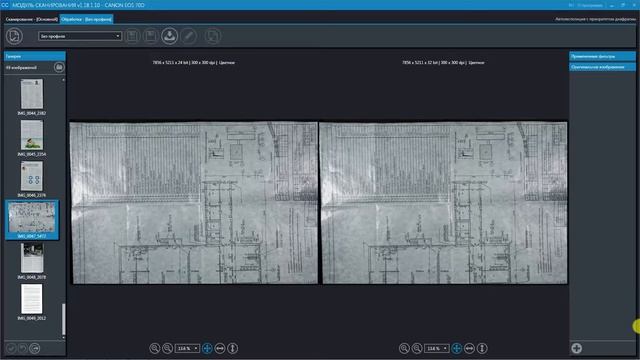Zoom out on the left preview image

(167, 348)
